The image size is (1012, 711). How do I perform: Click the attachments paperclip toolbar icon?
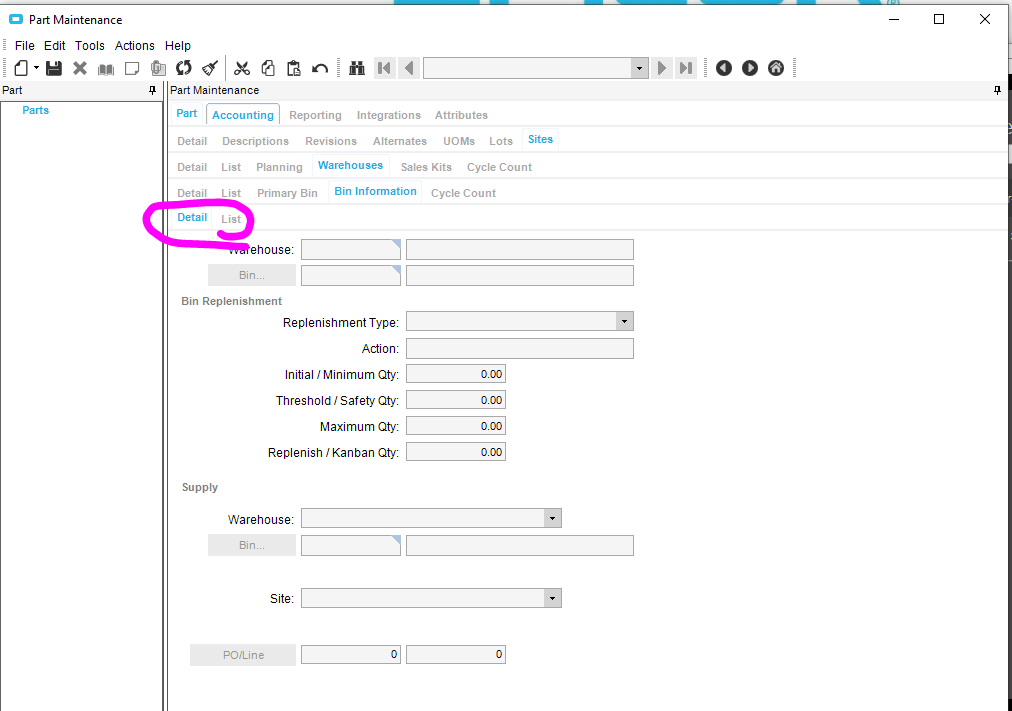pos(158,68)
